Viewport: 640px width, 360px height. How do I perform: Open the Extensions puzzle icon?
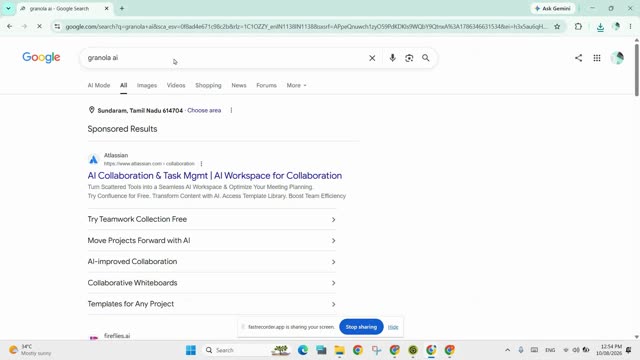pos(578,27)
